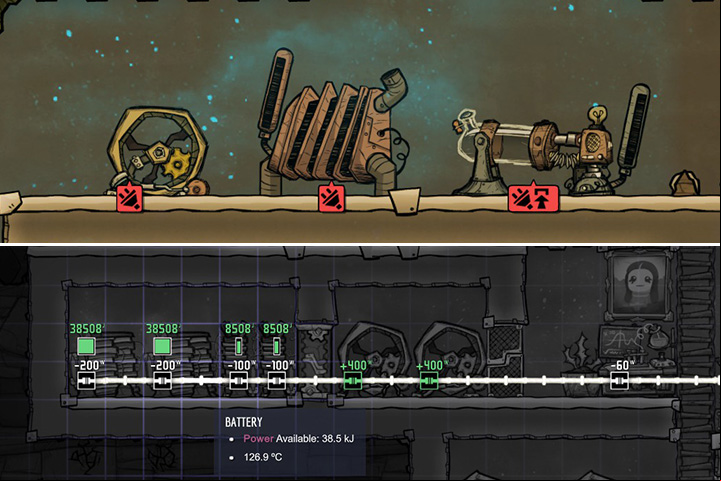Screen dimensions: 721x481
Task: Select the mechanized door beside the small batteries
Action: [315, 360]
